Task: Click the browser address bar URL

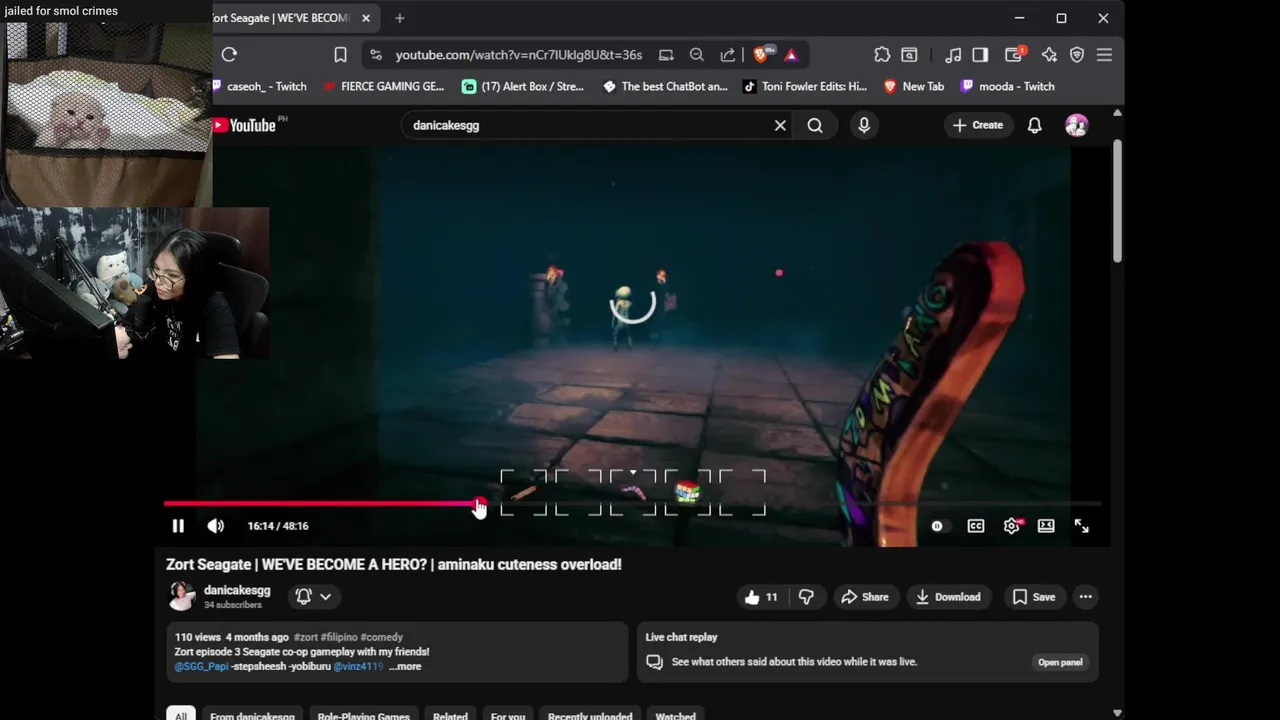Action: pos(519,55)
